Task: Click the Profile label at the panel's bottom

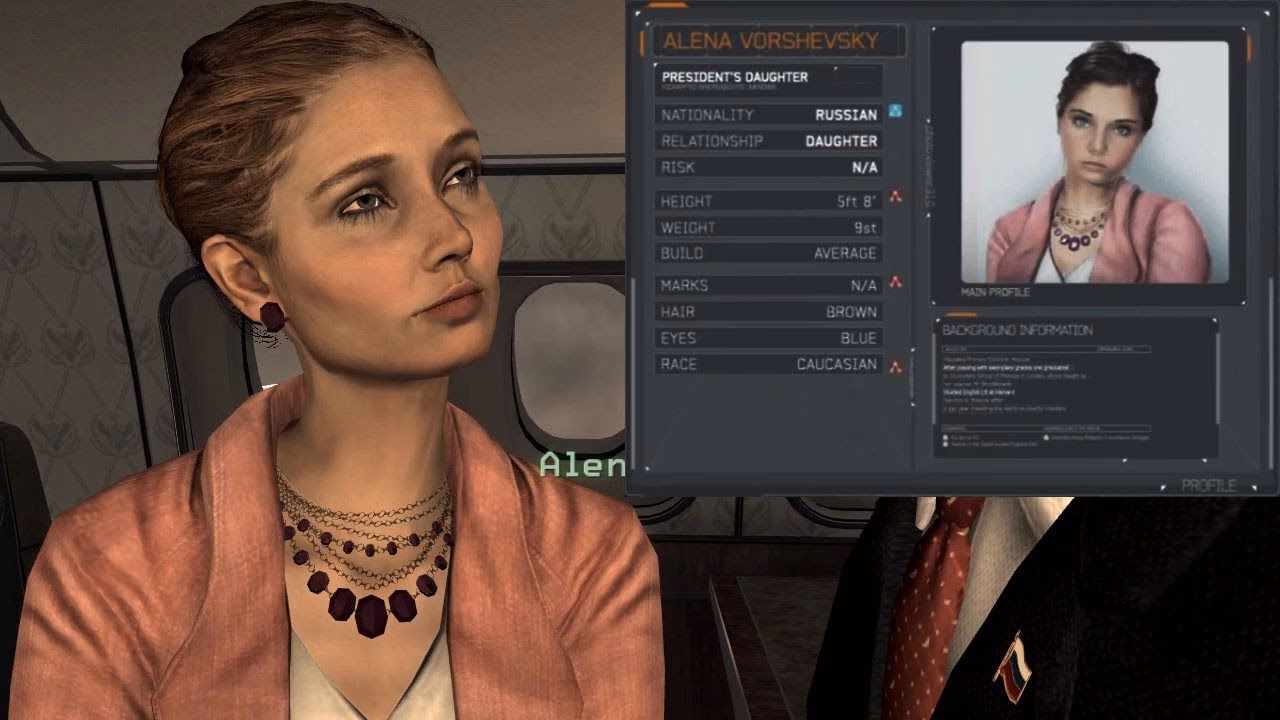Action: point(1209,485)
